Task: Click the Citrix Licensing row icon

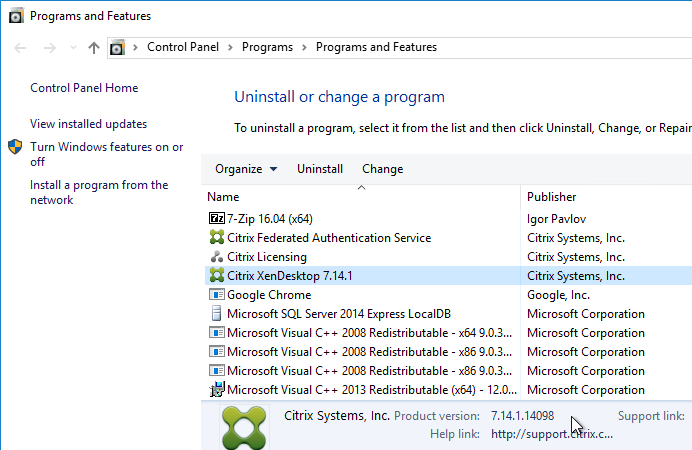Action: (x=217, y=256)
